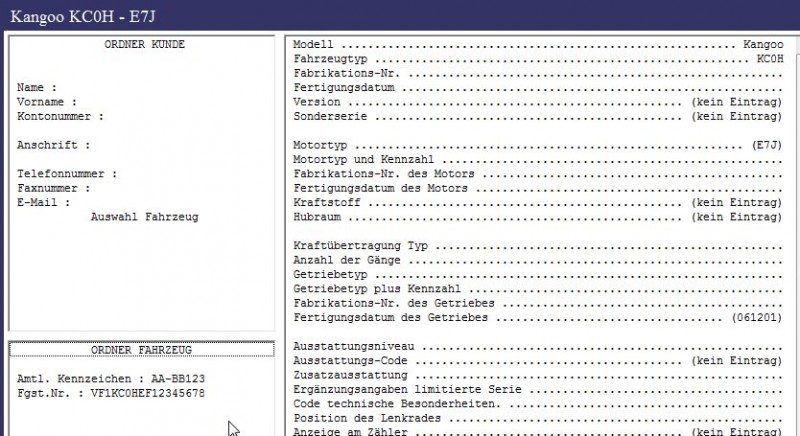Viewport: 800px width, 436px height.
Task: Click the Modell row showing Kangoo
Action: (x=538, y=44)
